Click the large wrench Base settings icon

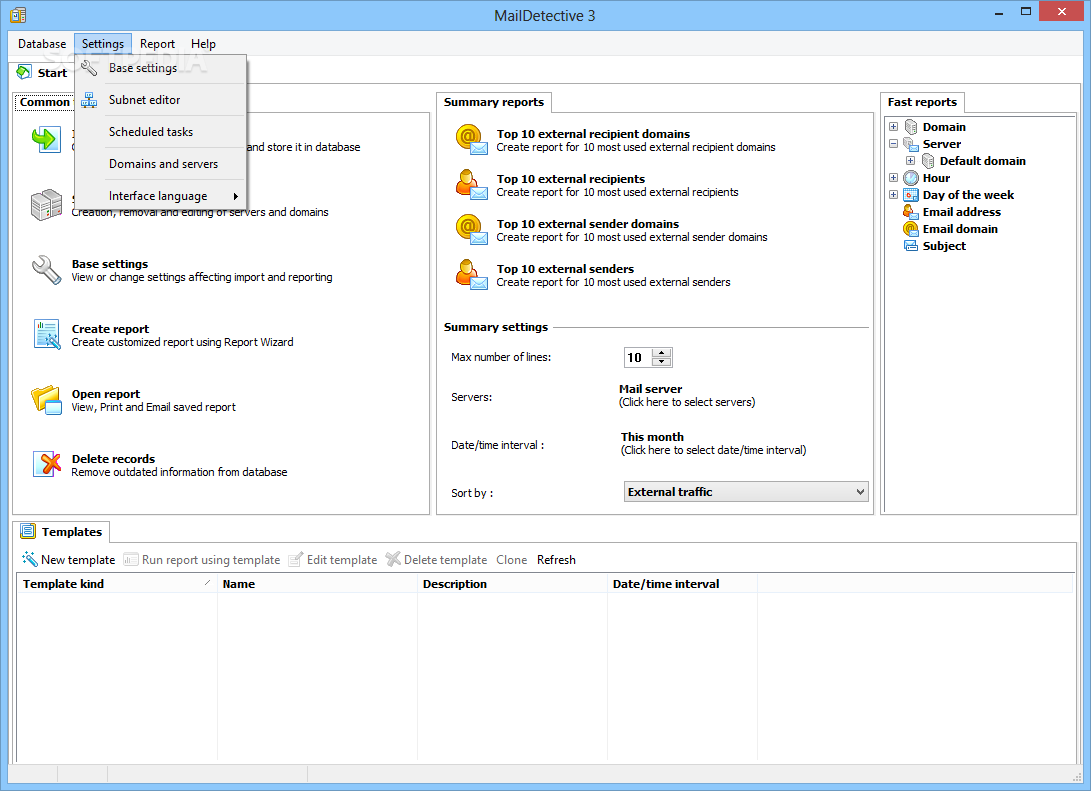point(47,270)
